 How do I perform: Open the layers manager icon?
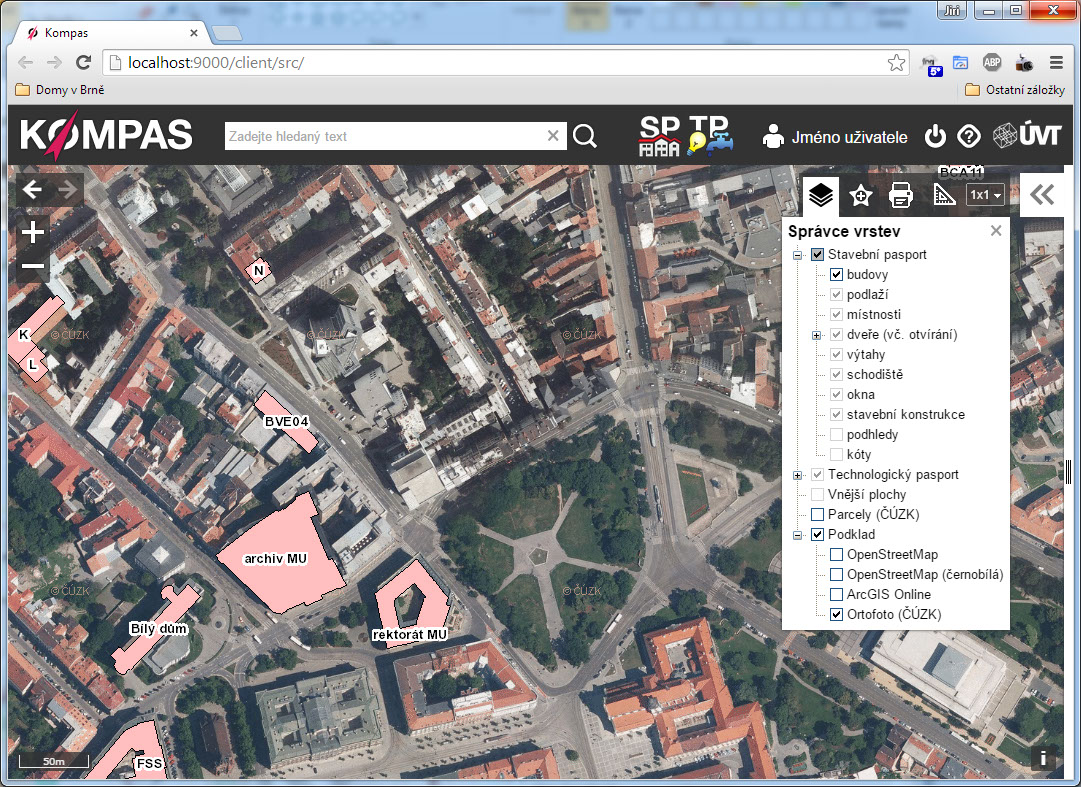pyautogui.click(x=821, y=195)
